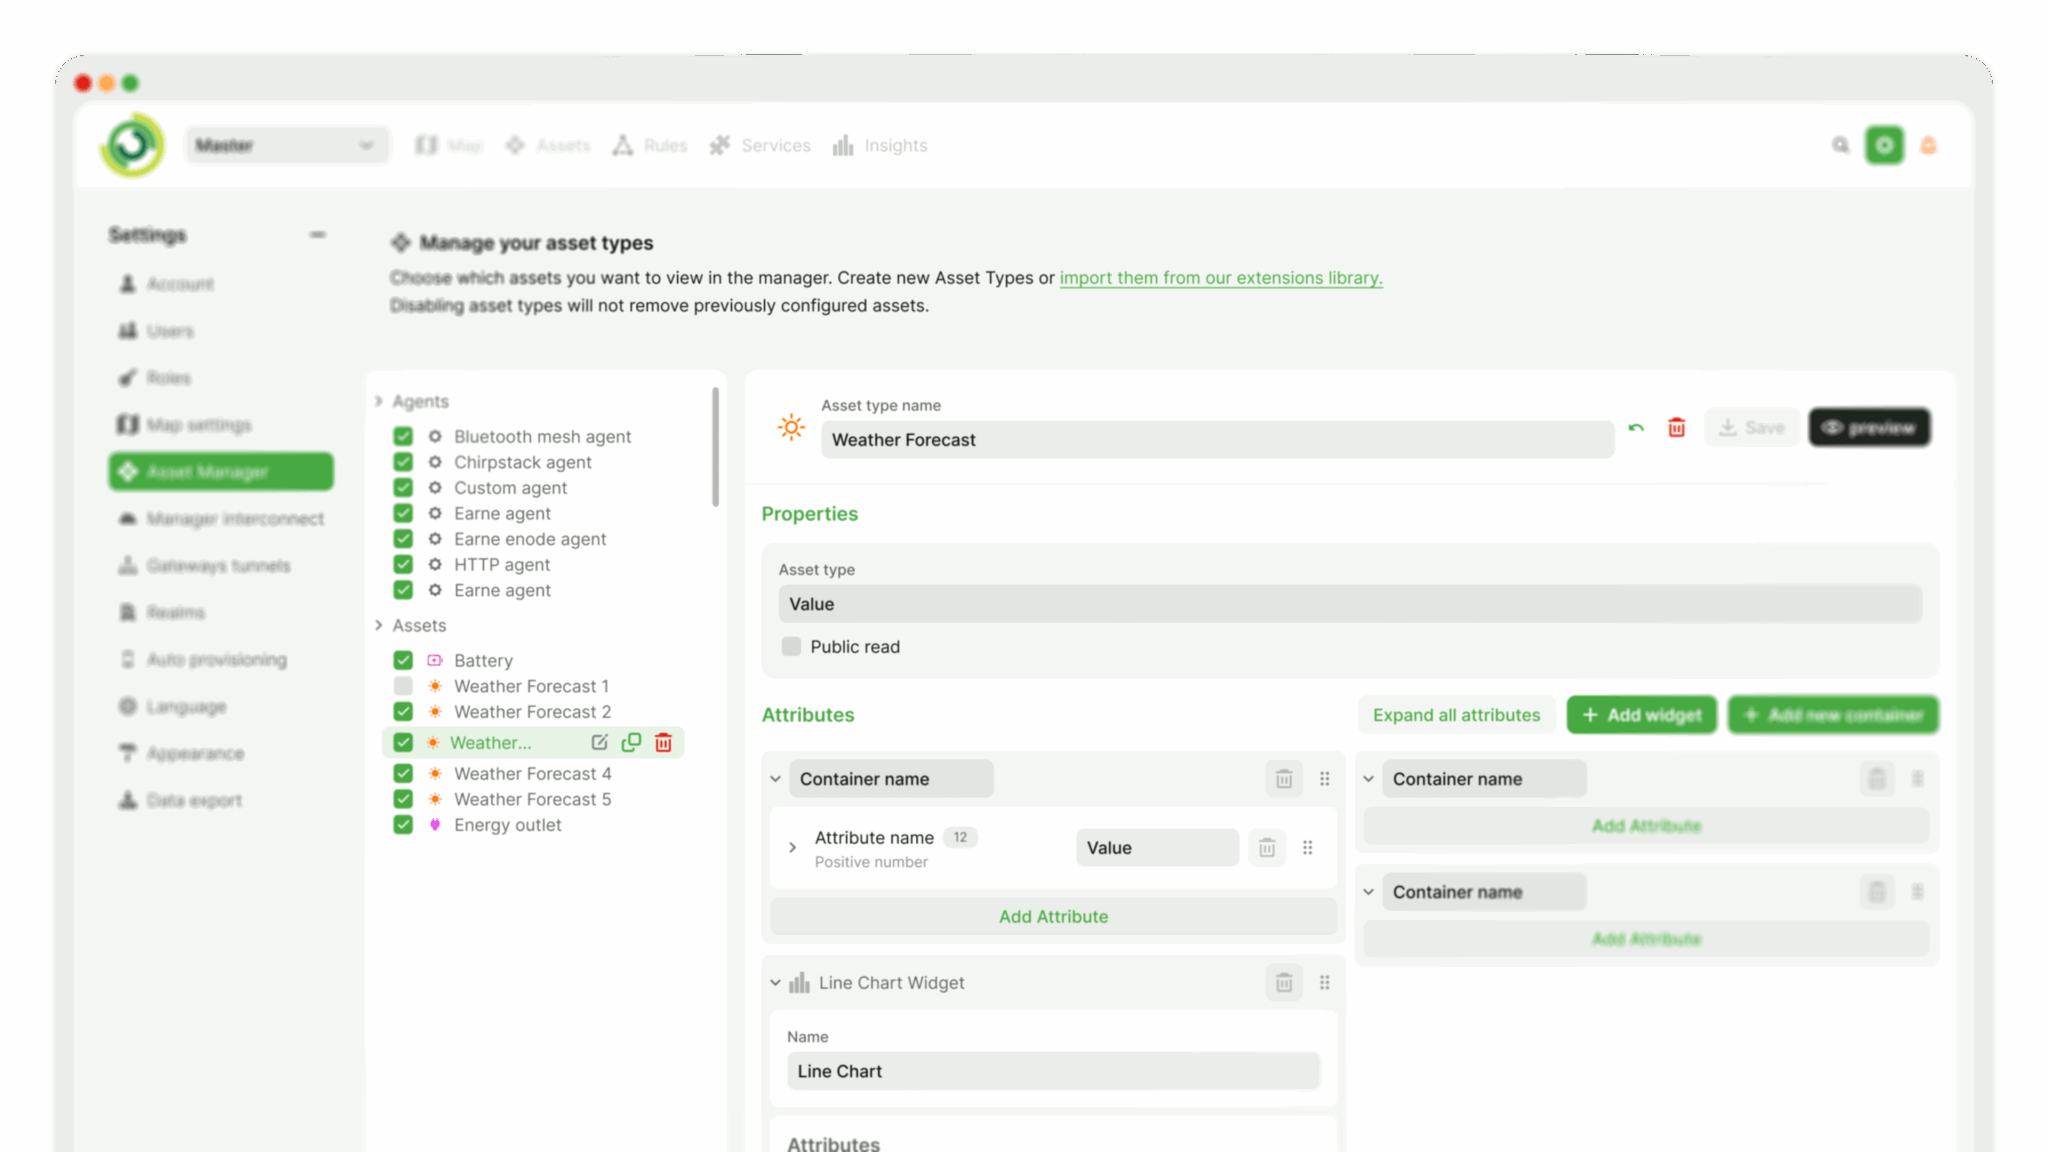Delete the selected Weather... row
Screen dimensions: 2048x1152
[x=663, y=742]
